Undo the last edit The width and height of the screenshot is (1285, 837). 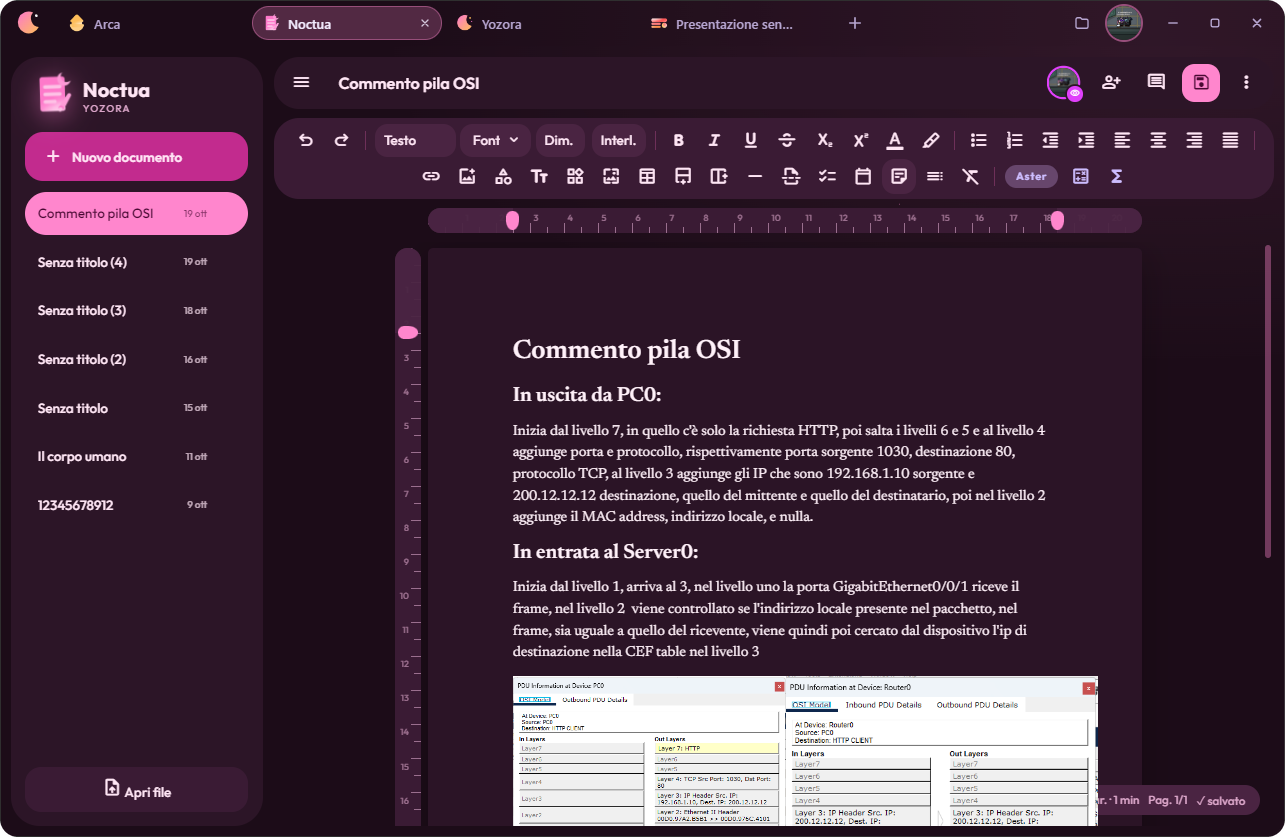[x=306, y=141]
